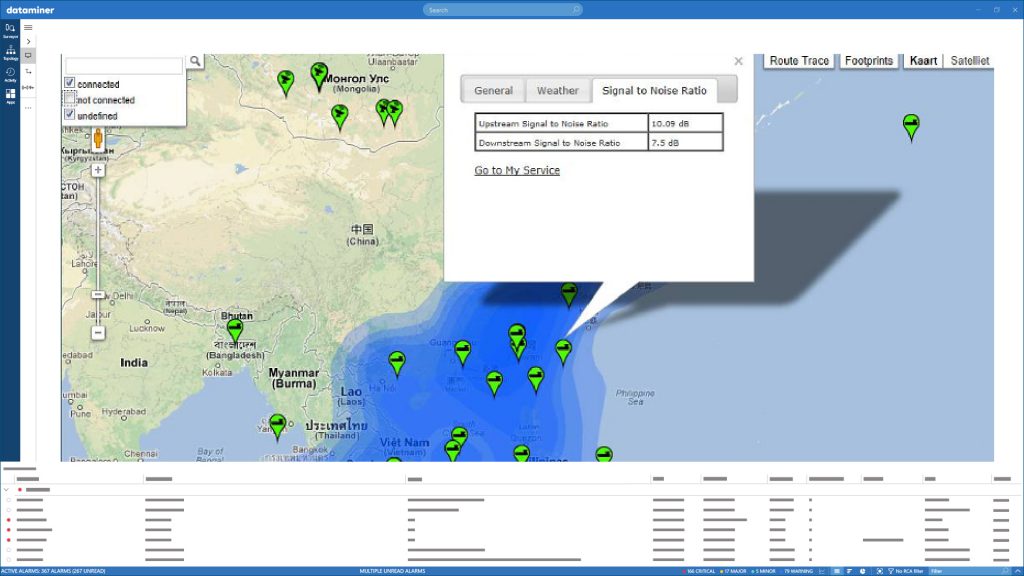Image resolution: width=1024 pixels, height=576 pixels.
Task: Open the Surveyor sidebar module
Action: pos(10,30)
